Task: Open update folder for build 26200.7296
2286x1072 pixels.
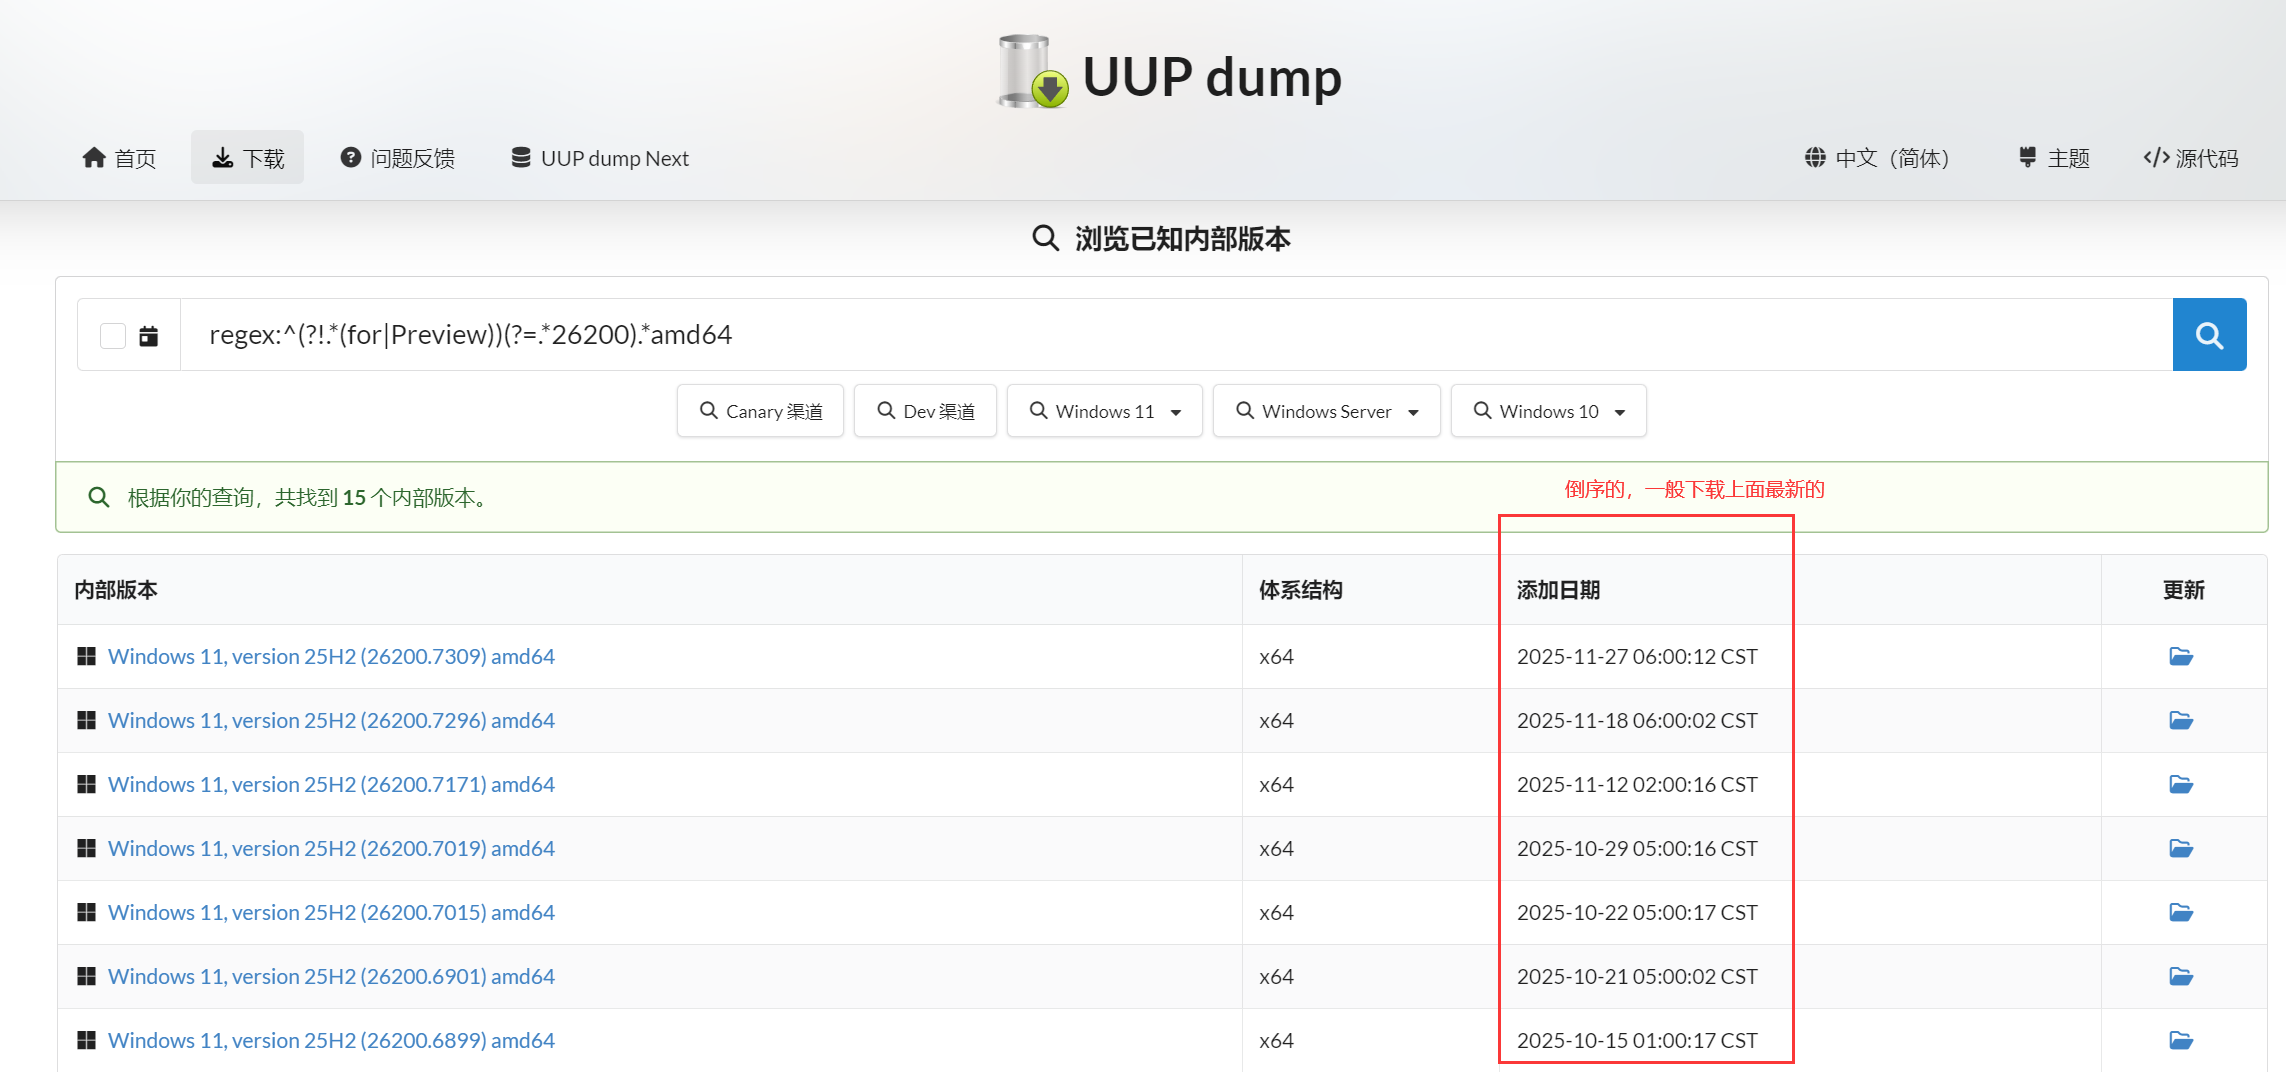Action: click(2181, 721)
